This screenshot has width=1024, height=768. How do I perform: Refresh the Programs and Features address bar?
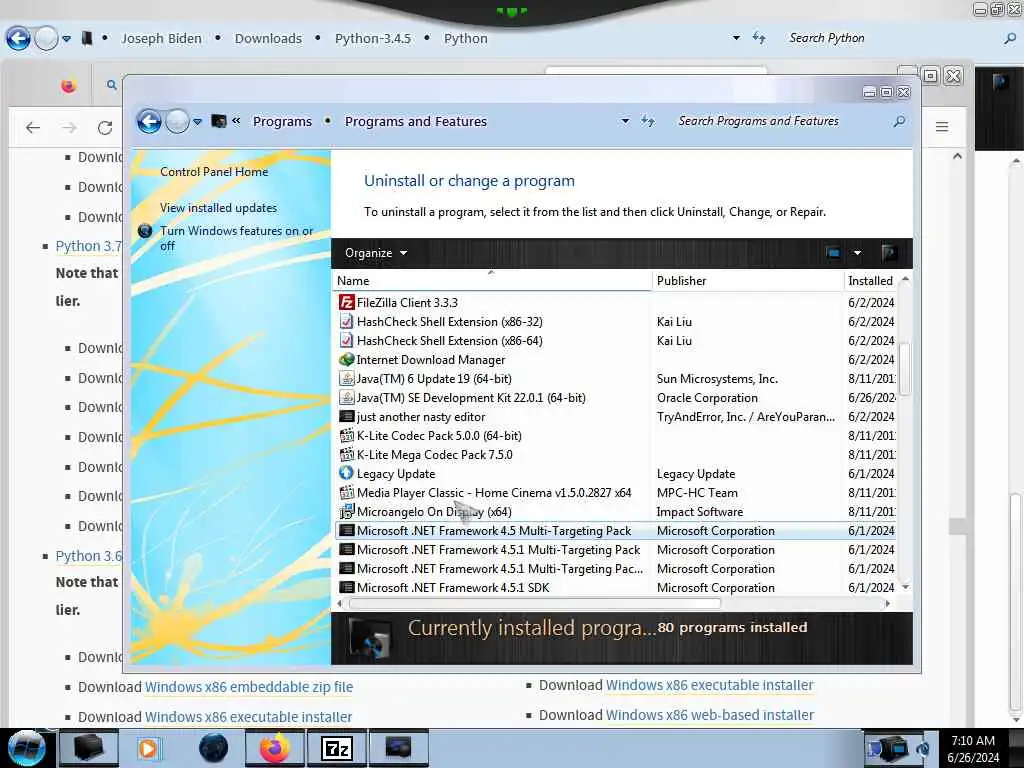(x=647, y=121)
